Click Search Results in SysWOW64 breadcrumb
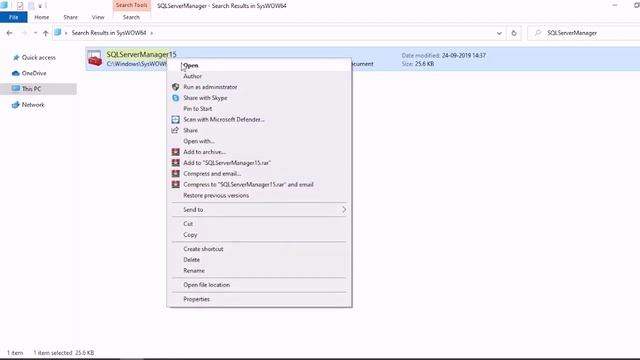This screenshot has height=360, width=640. click(109, 33)
